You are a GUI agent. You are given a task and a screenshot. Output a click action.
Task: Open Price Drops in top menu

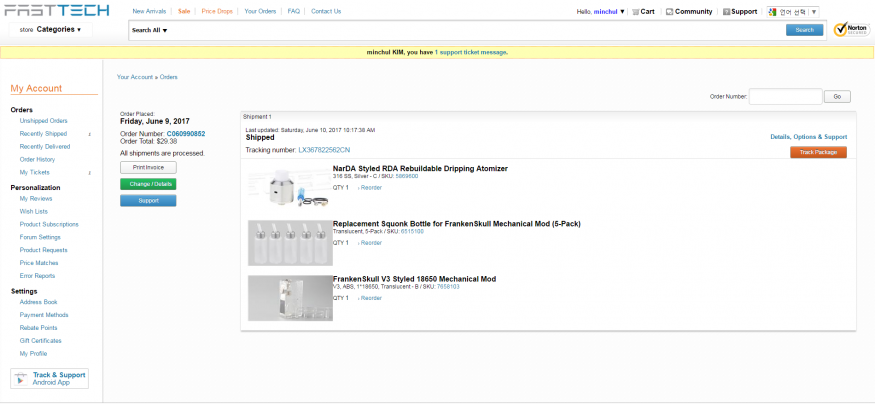click(217, 11)
